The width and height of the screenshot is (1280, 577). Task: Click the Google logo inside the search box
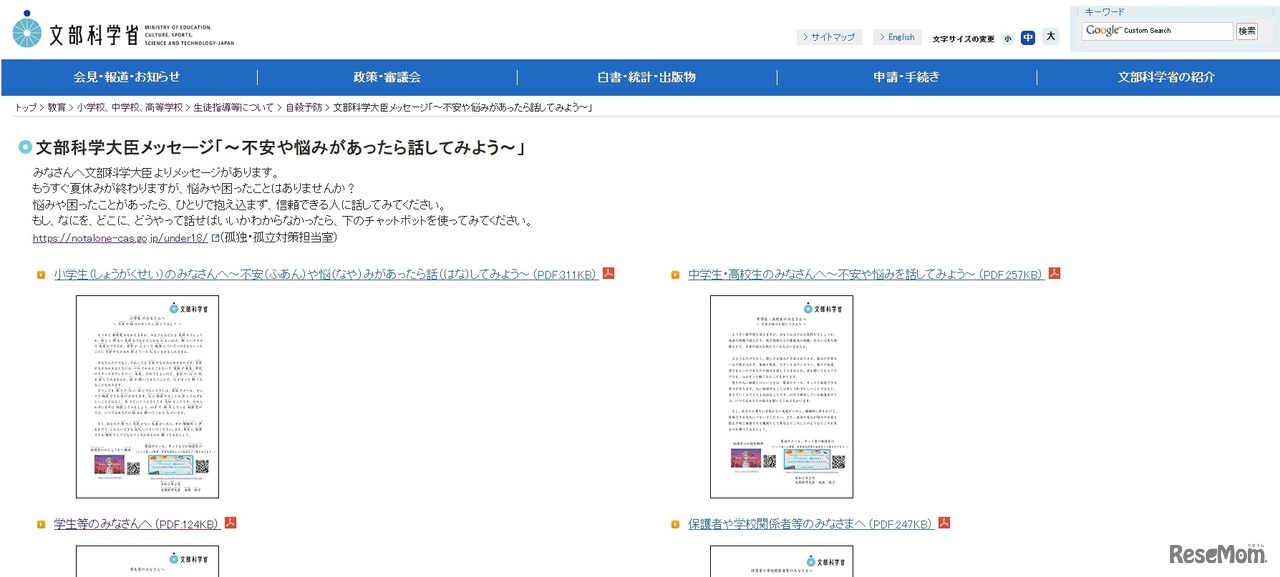coord(1101,30)
